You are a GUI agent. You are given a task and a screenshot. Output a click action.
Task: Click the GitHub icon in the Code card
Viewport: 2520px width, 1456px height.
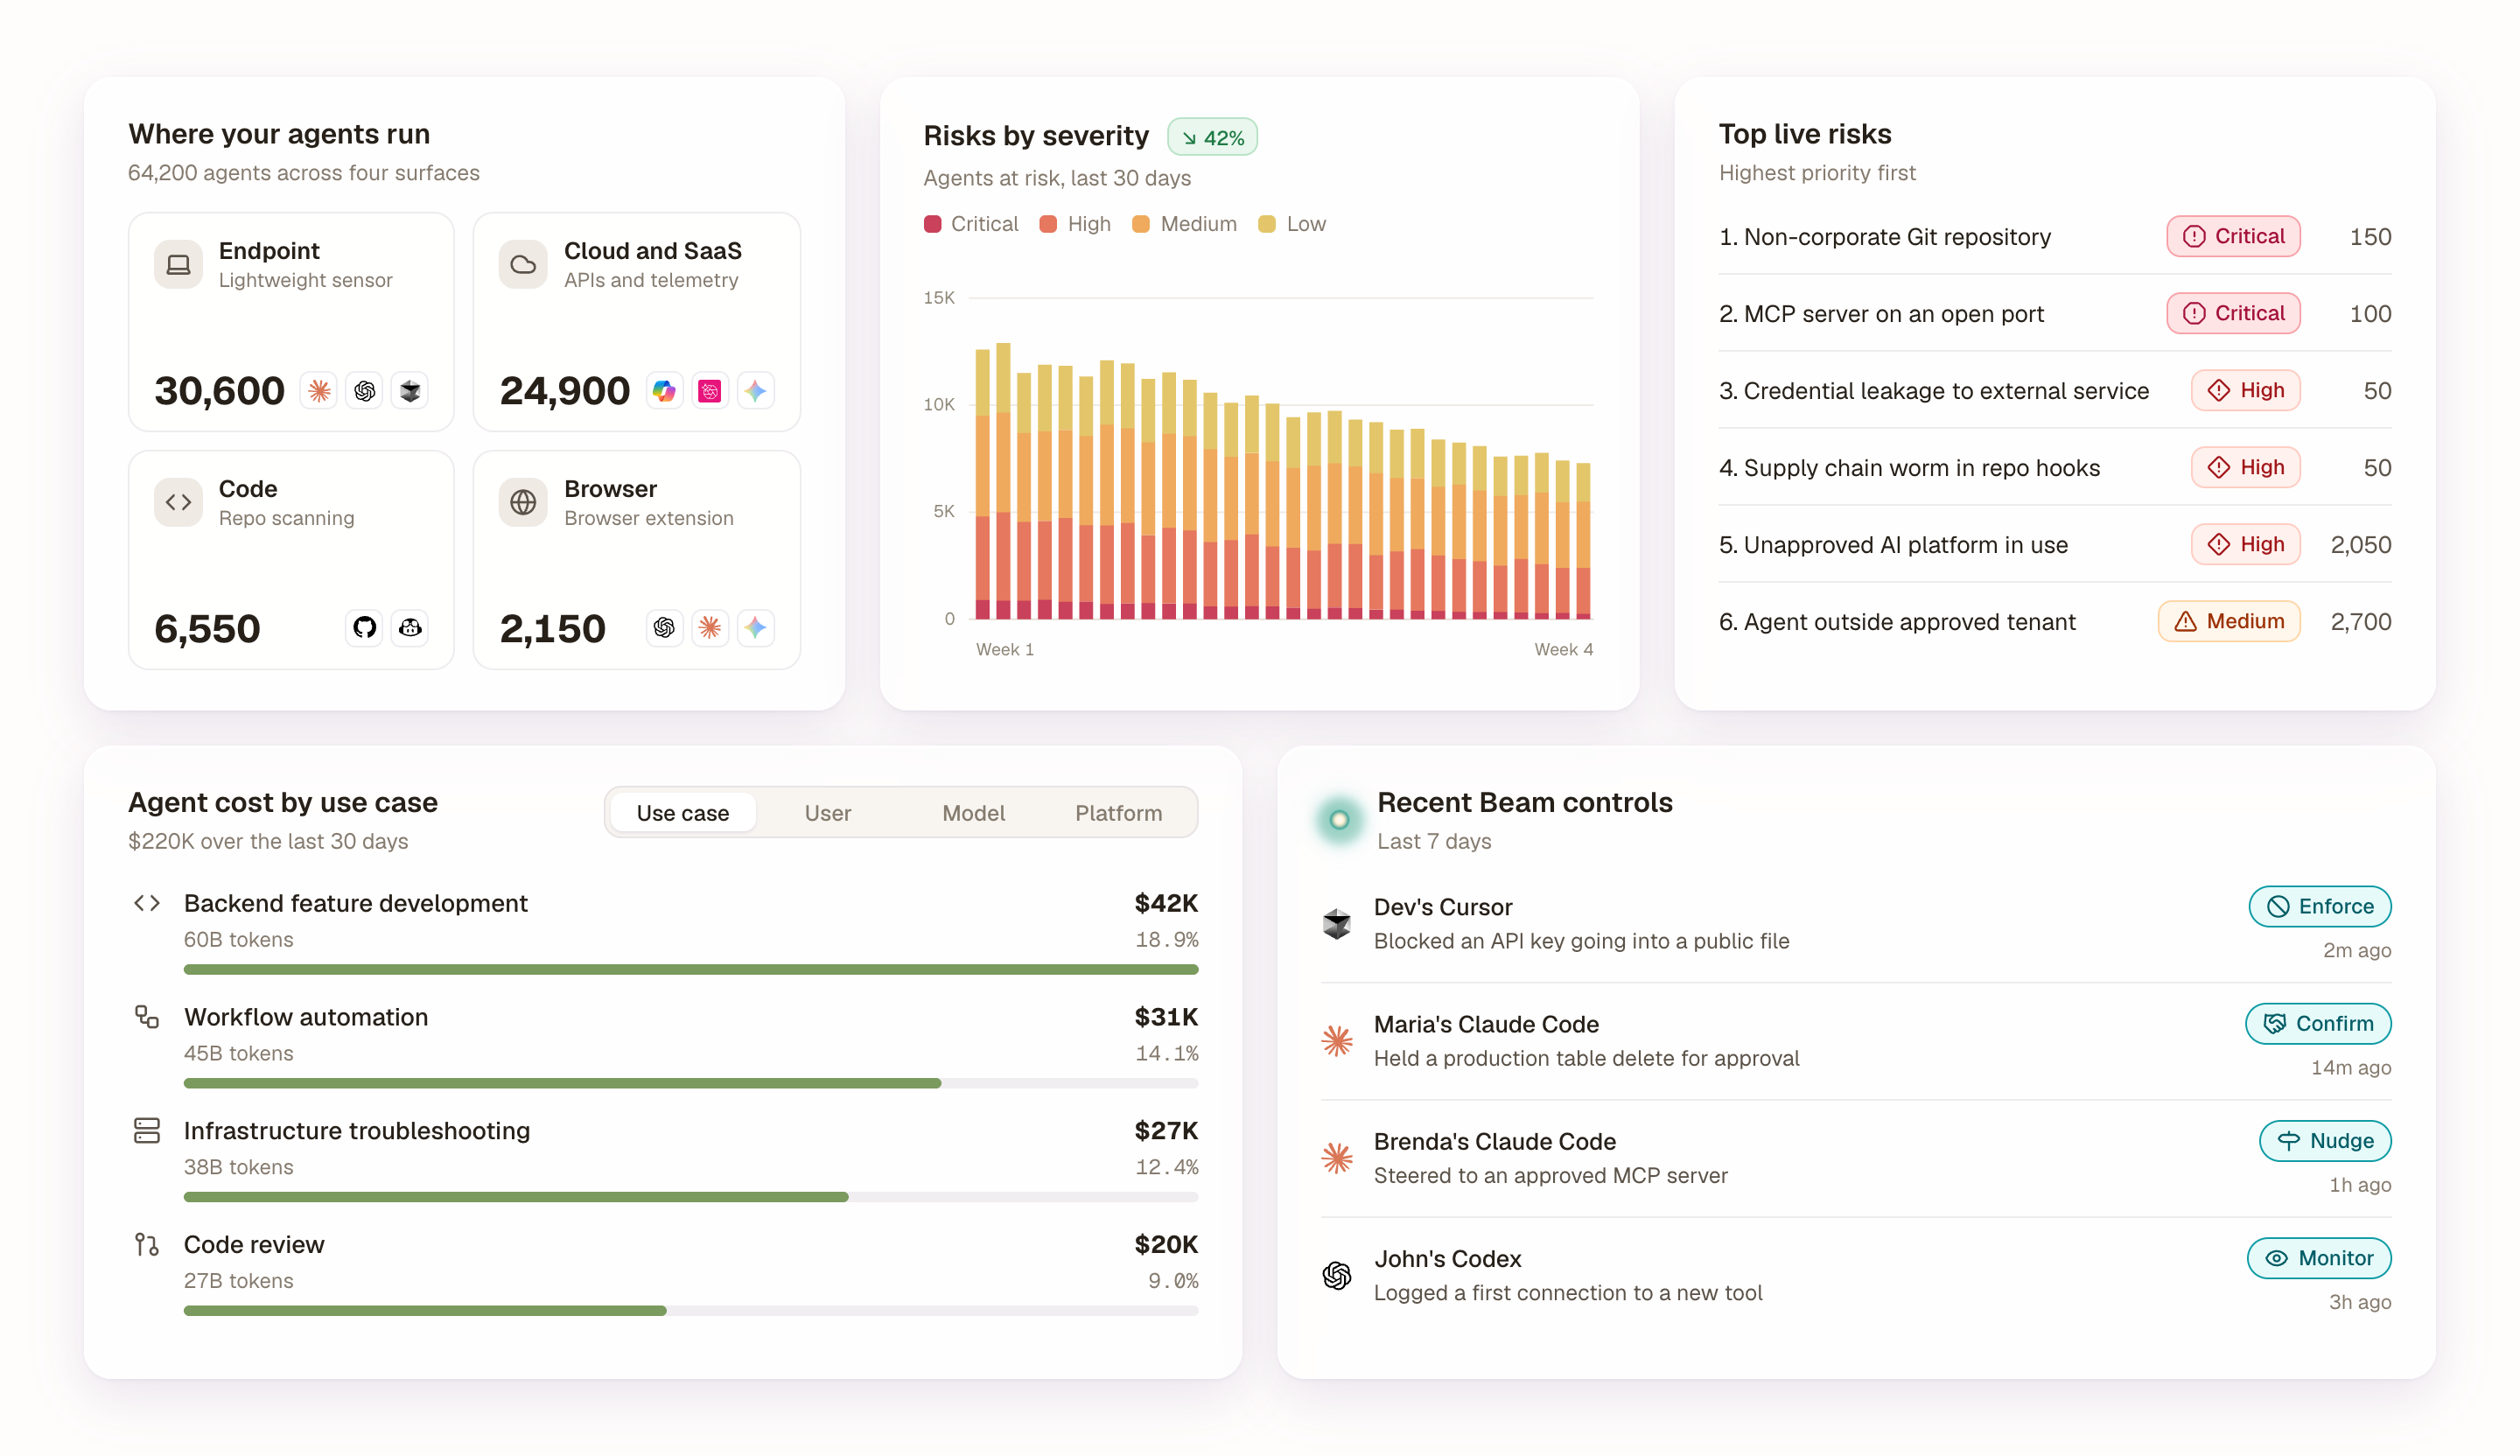[365, 628]
